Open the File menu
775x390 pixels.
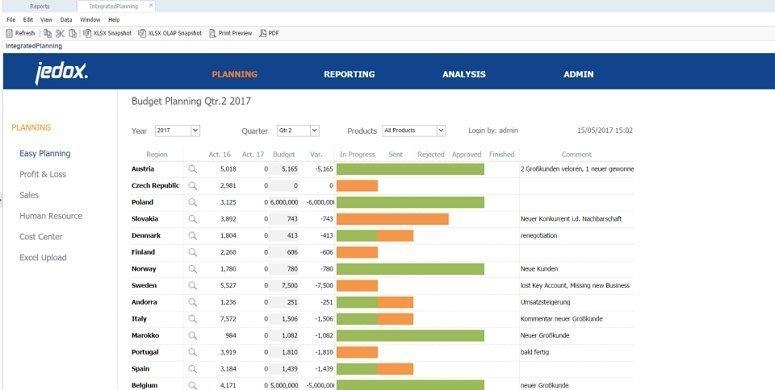(11, 20)
